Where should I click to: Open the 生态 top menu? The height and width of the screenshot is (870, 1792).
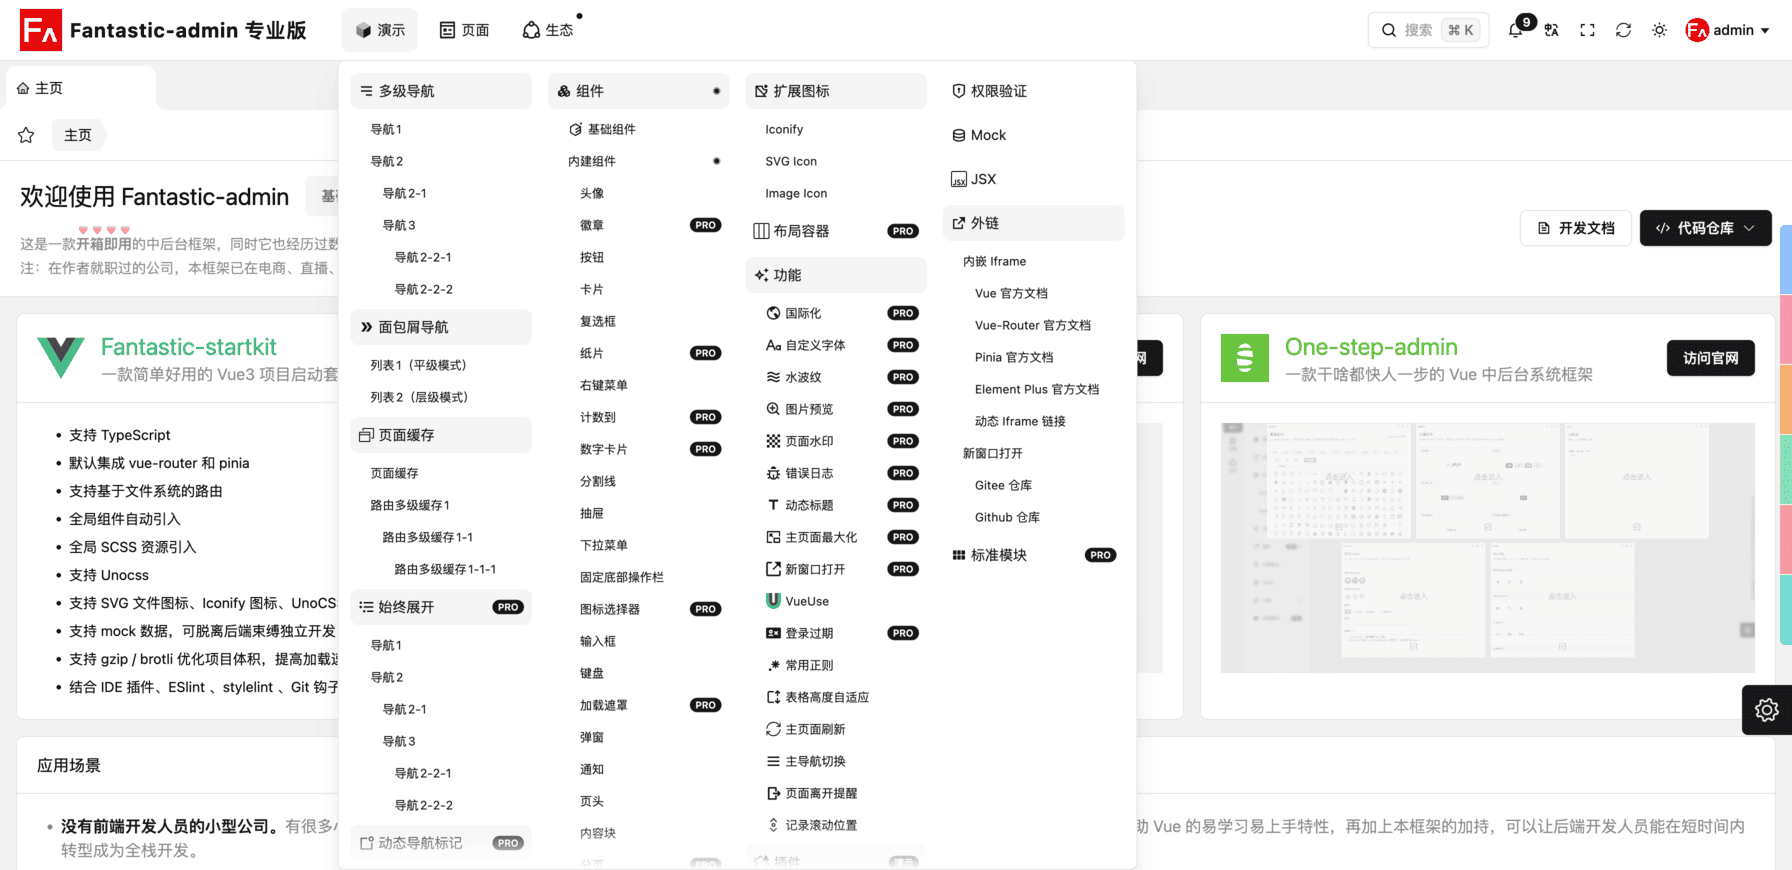tap(548, 30)
